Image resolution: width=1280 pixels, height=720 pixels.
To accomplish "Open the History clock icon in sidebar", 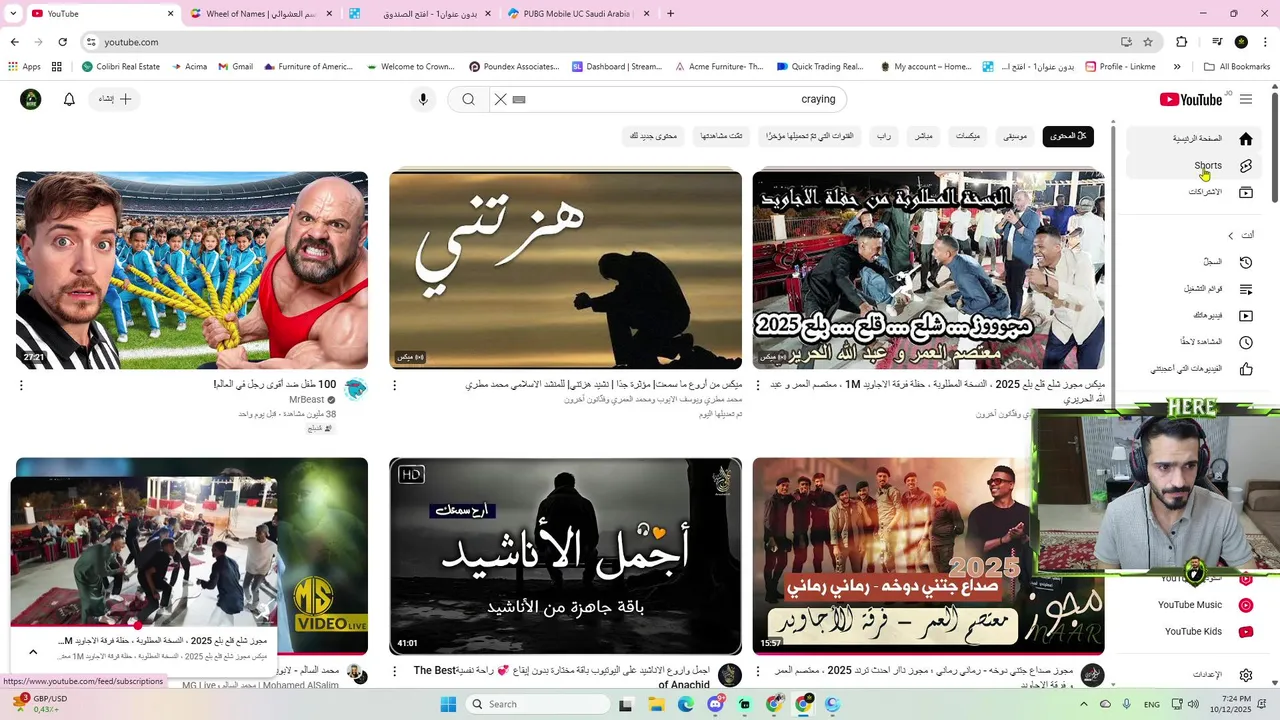I will click(x=1246, y=262).
